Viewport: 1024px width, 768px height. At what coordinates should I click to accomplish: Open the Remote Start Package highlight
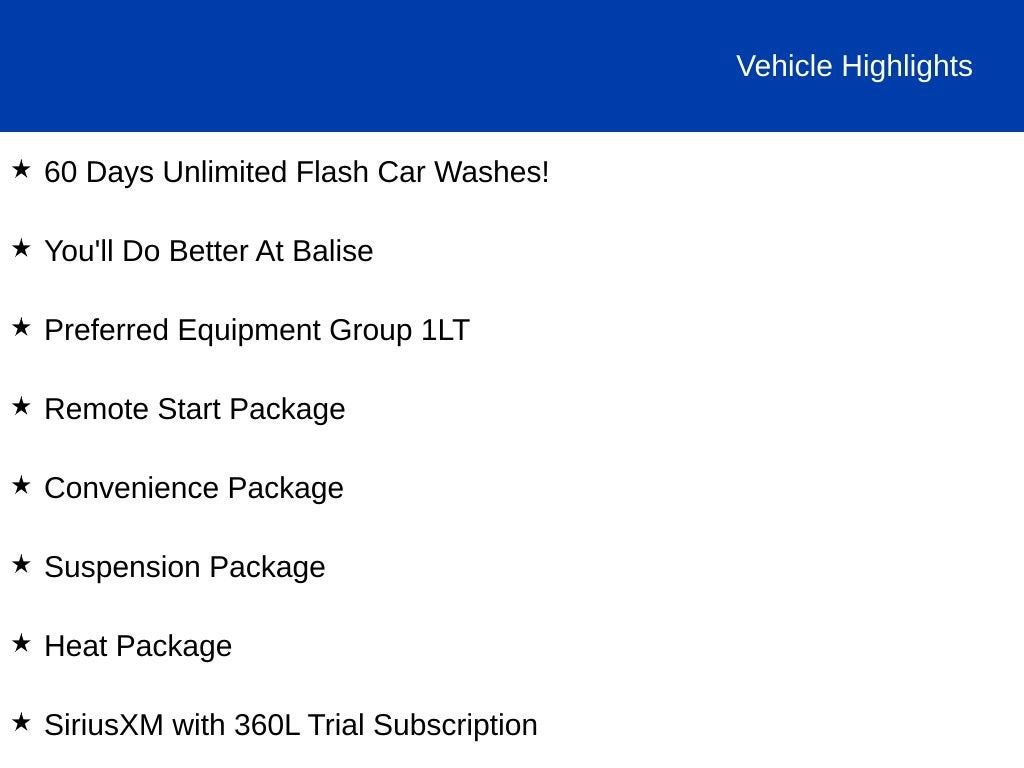click(195, 409)
